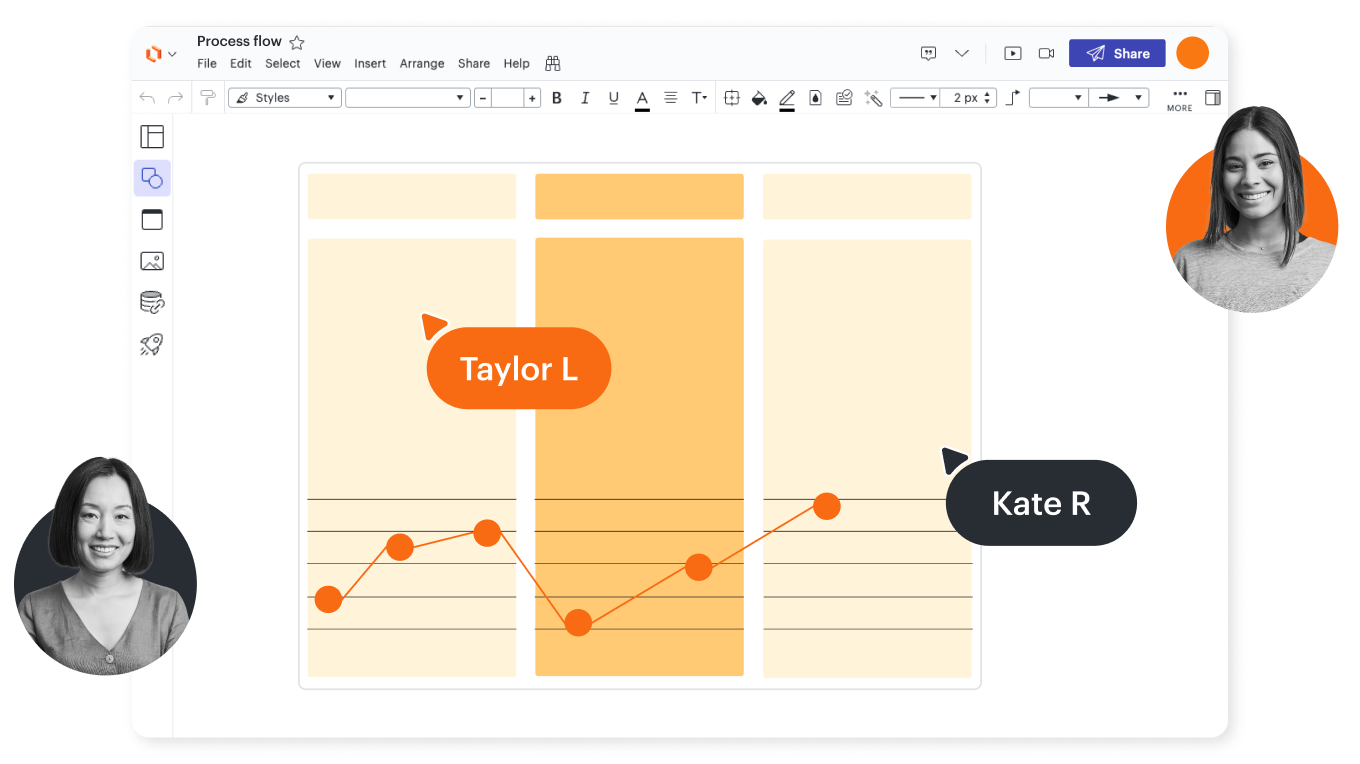Open the arrow end style dropdown
Screen dimensions: 1360x764
pos(1119,98)
